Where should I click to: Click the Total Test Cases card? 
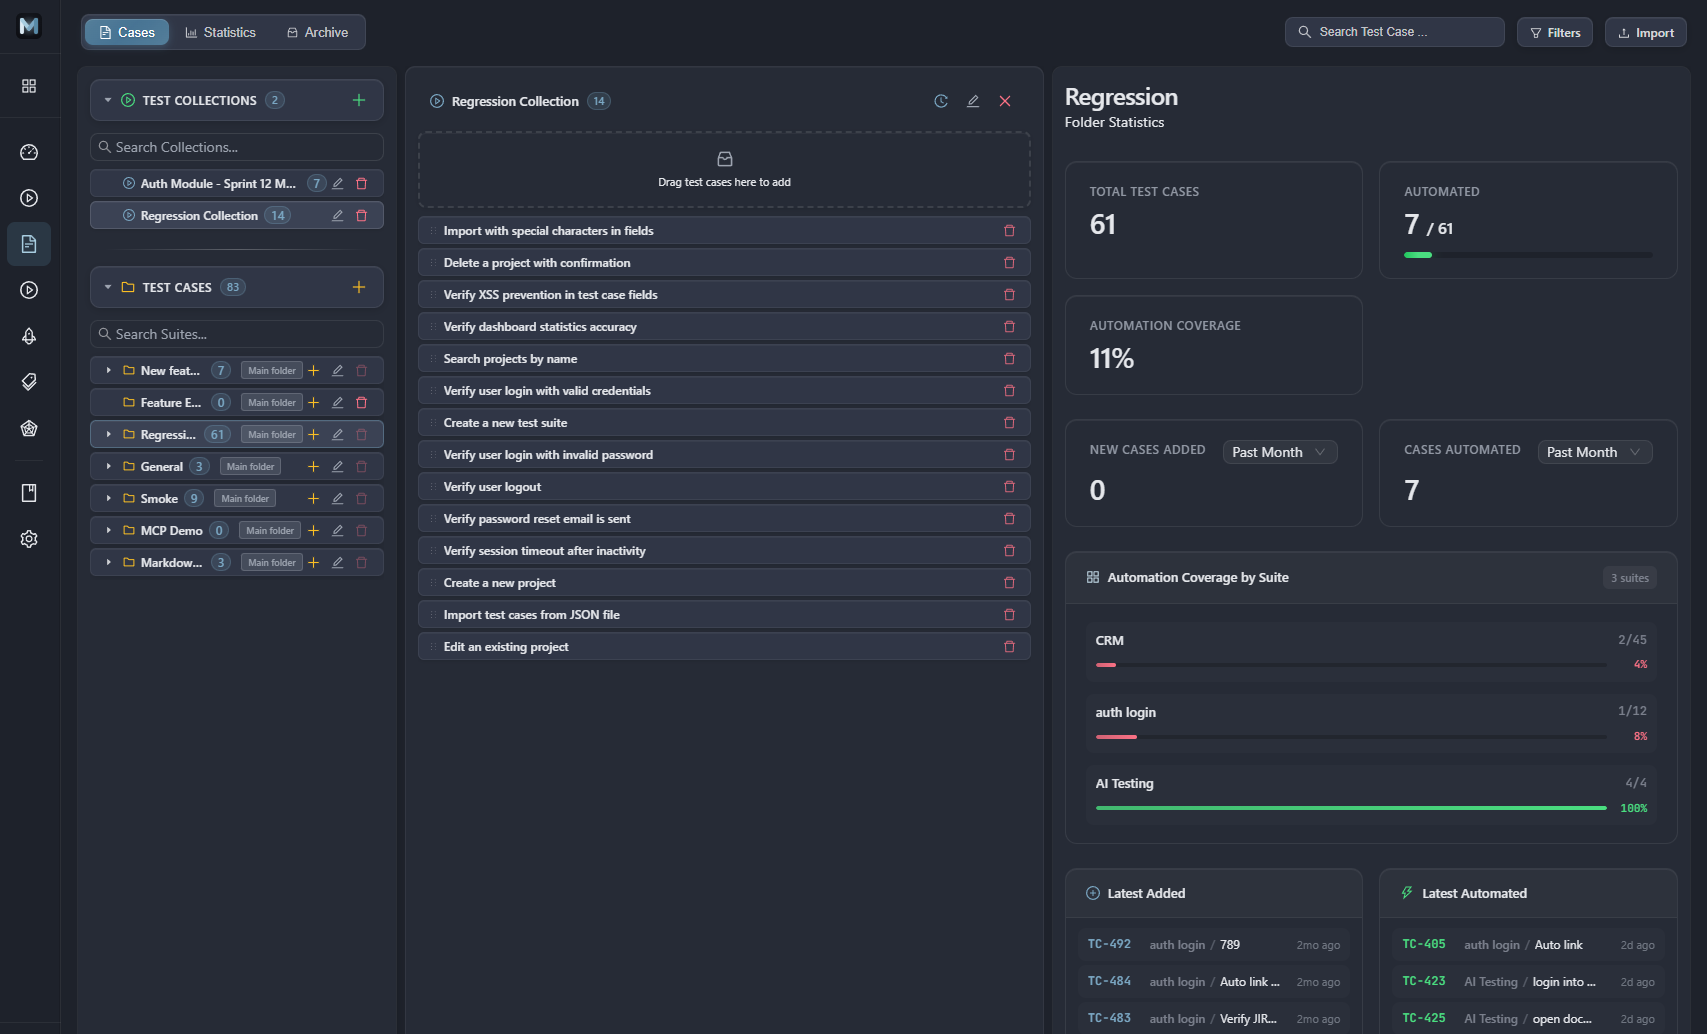1214,220
